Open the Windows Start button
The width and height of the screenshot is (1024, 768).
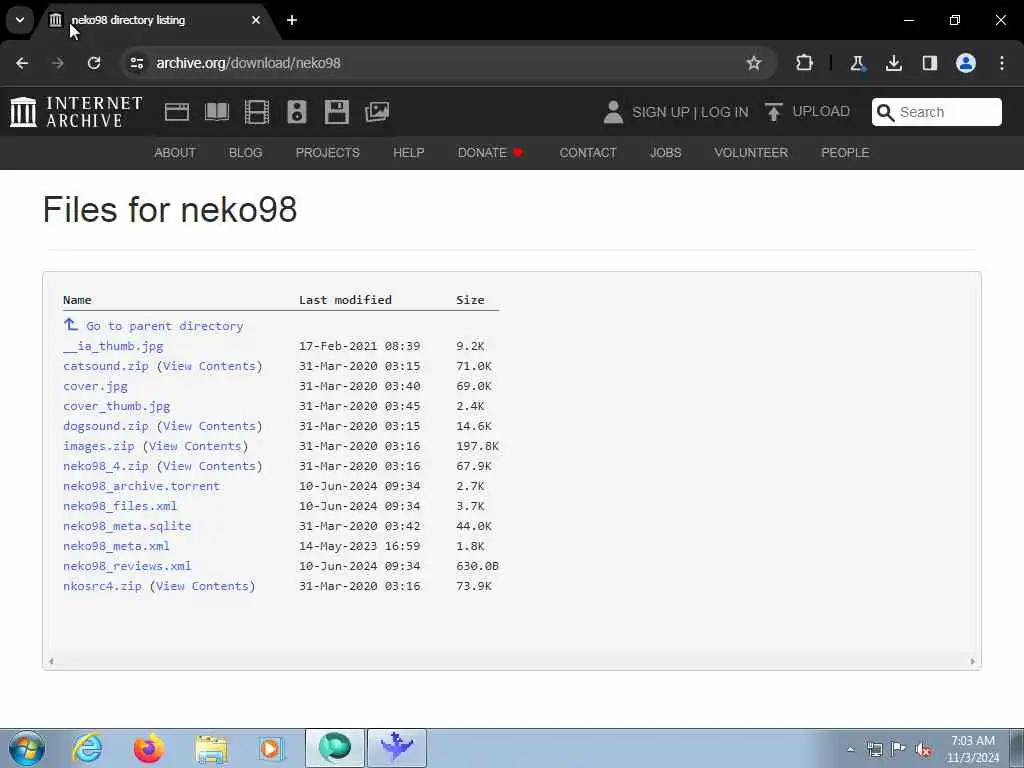click(x=27, y=748)
